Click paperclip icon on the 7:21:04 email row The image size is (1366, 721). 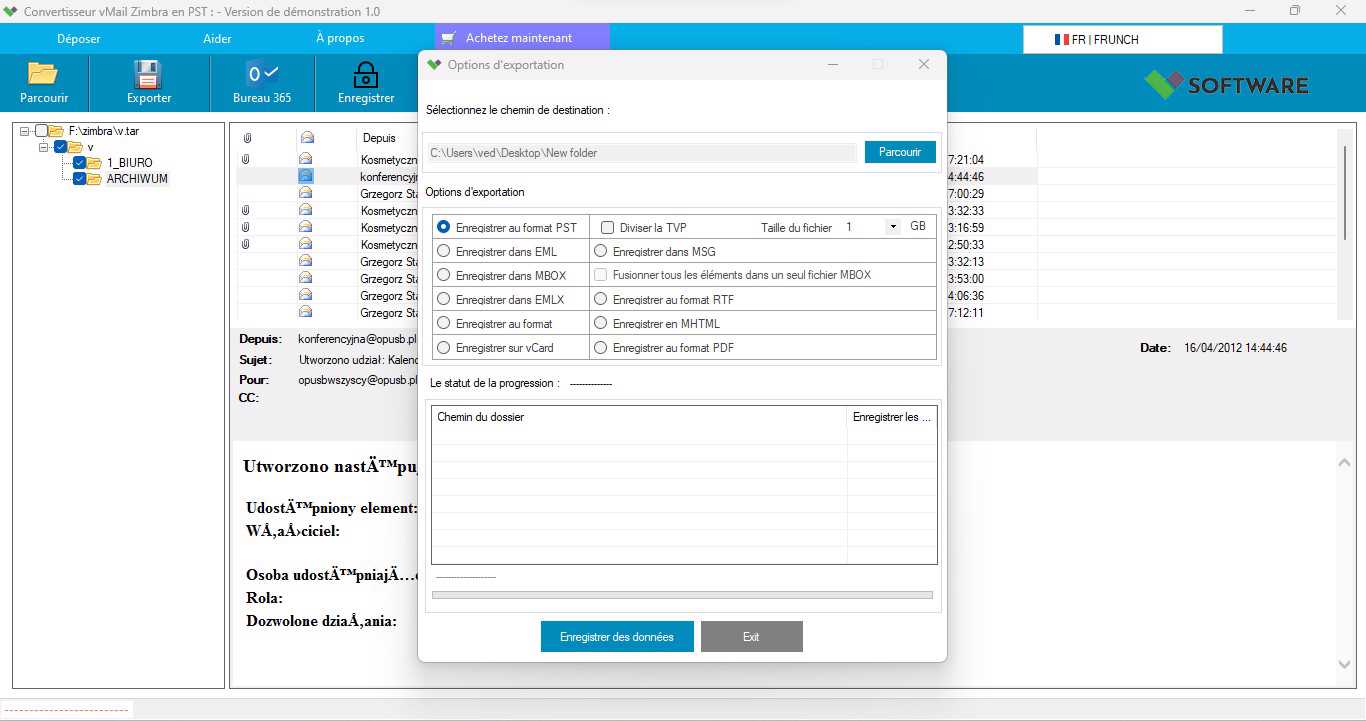click(x=246, y=159)
